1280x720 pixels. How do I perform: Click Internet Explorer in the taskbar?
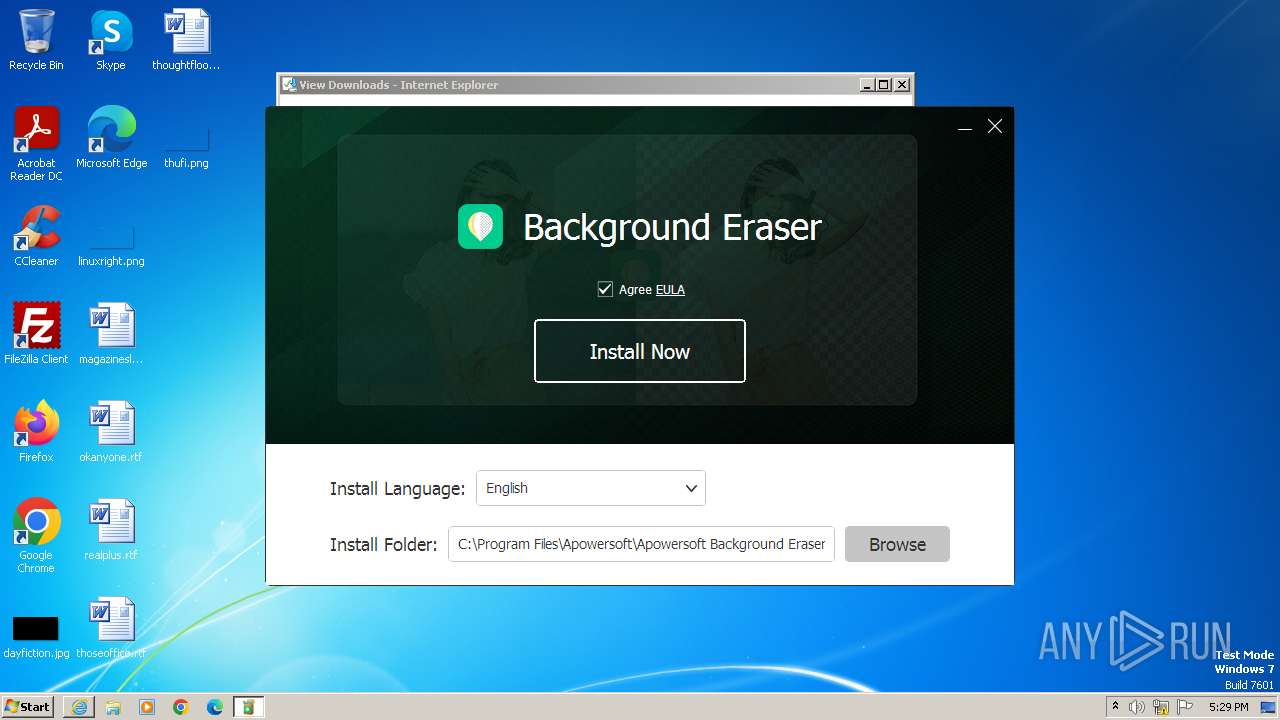click(x=79, y=707)
